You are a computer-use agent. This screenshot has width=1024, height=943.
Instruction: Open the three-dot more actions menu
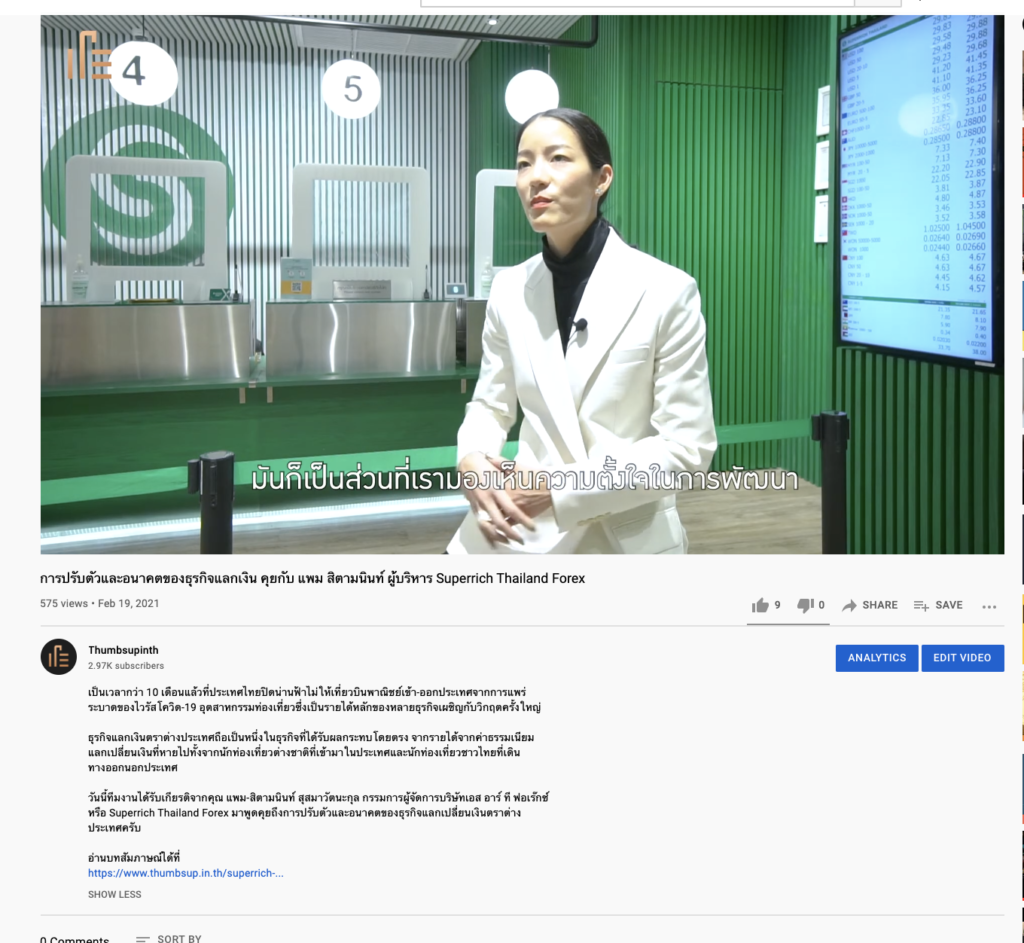pos(989,606)
